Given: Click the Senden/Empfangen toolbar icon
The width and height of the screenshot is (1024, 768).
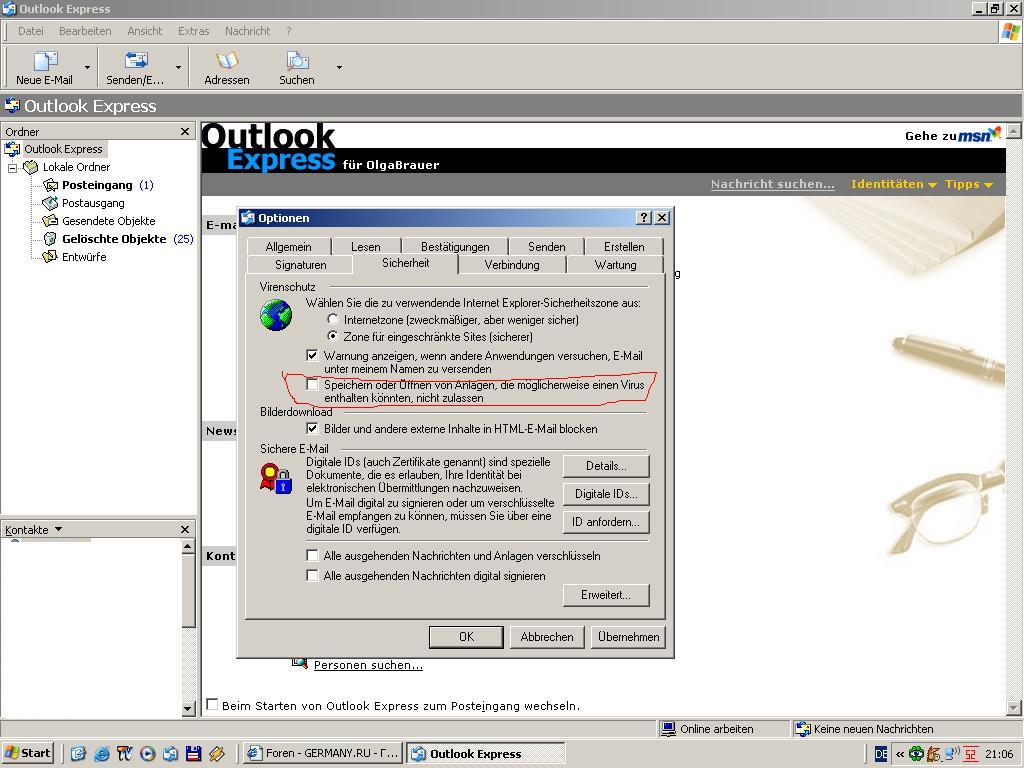Looking at the screenshot, I should [x=136, y=61].
